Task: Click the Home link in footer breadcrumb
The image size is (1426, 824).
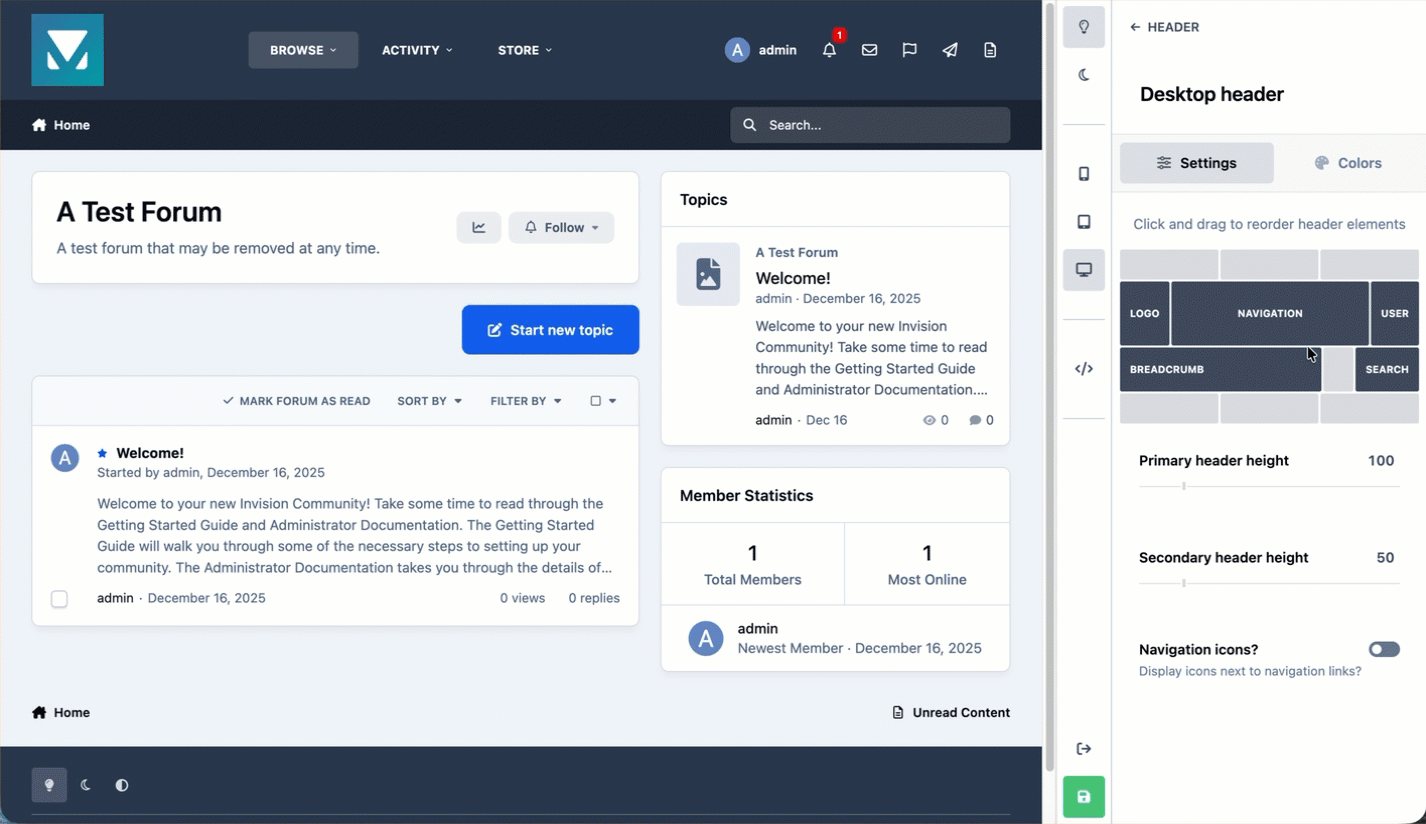Action: tap(61, 713)
